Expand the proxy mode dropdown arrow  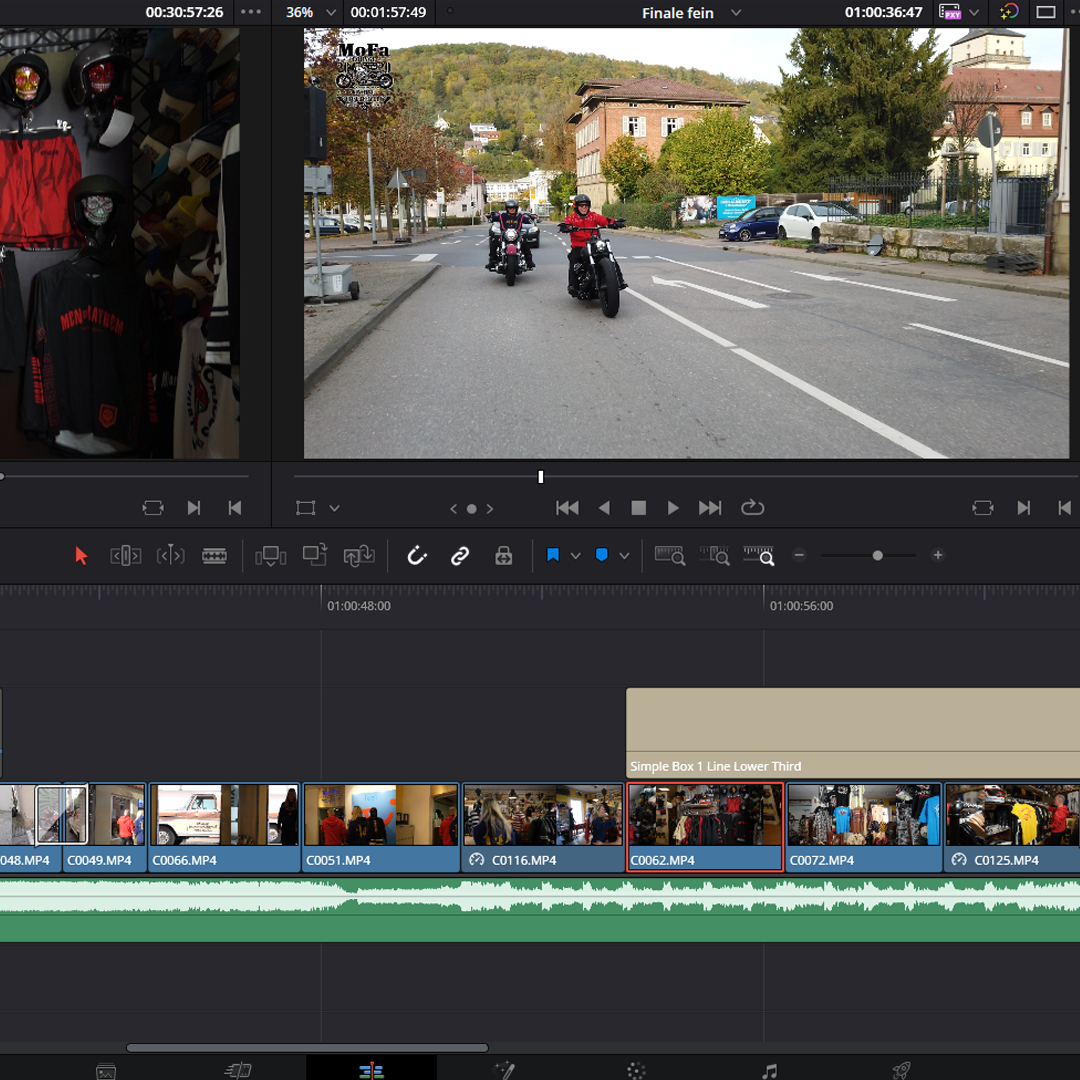pos(974,12)
